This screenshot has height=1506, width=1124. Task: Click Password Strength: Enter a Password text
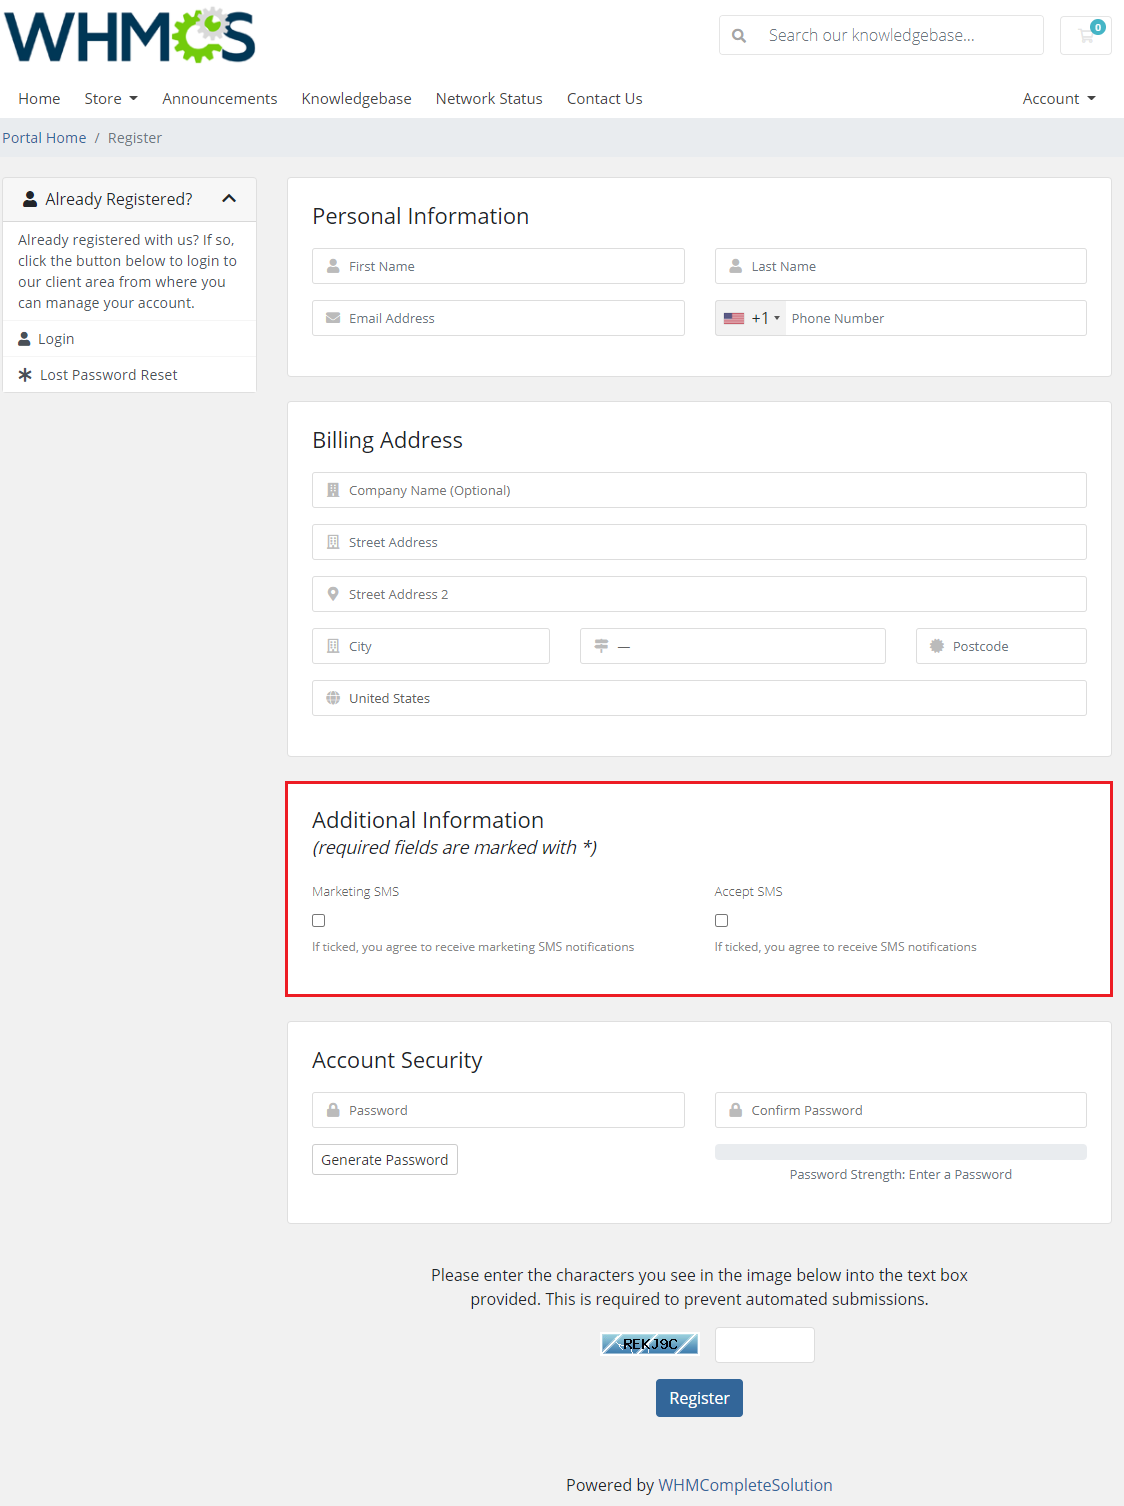901,1174
